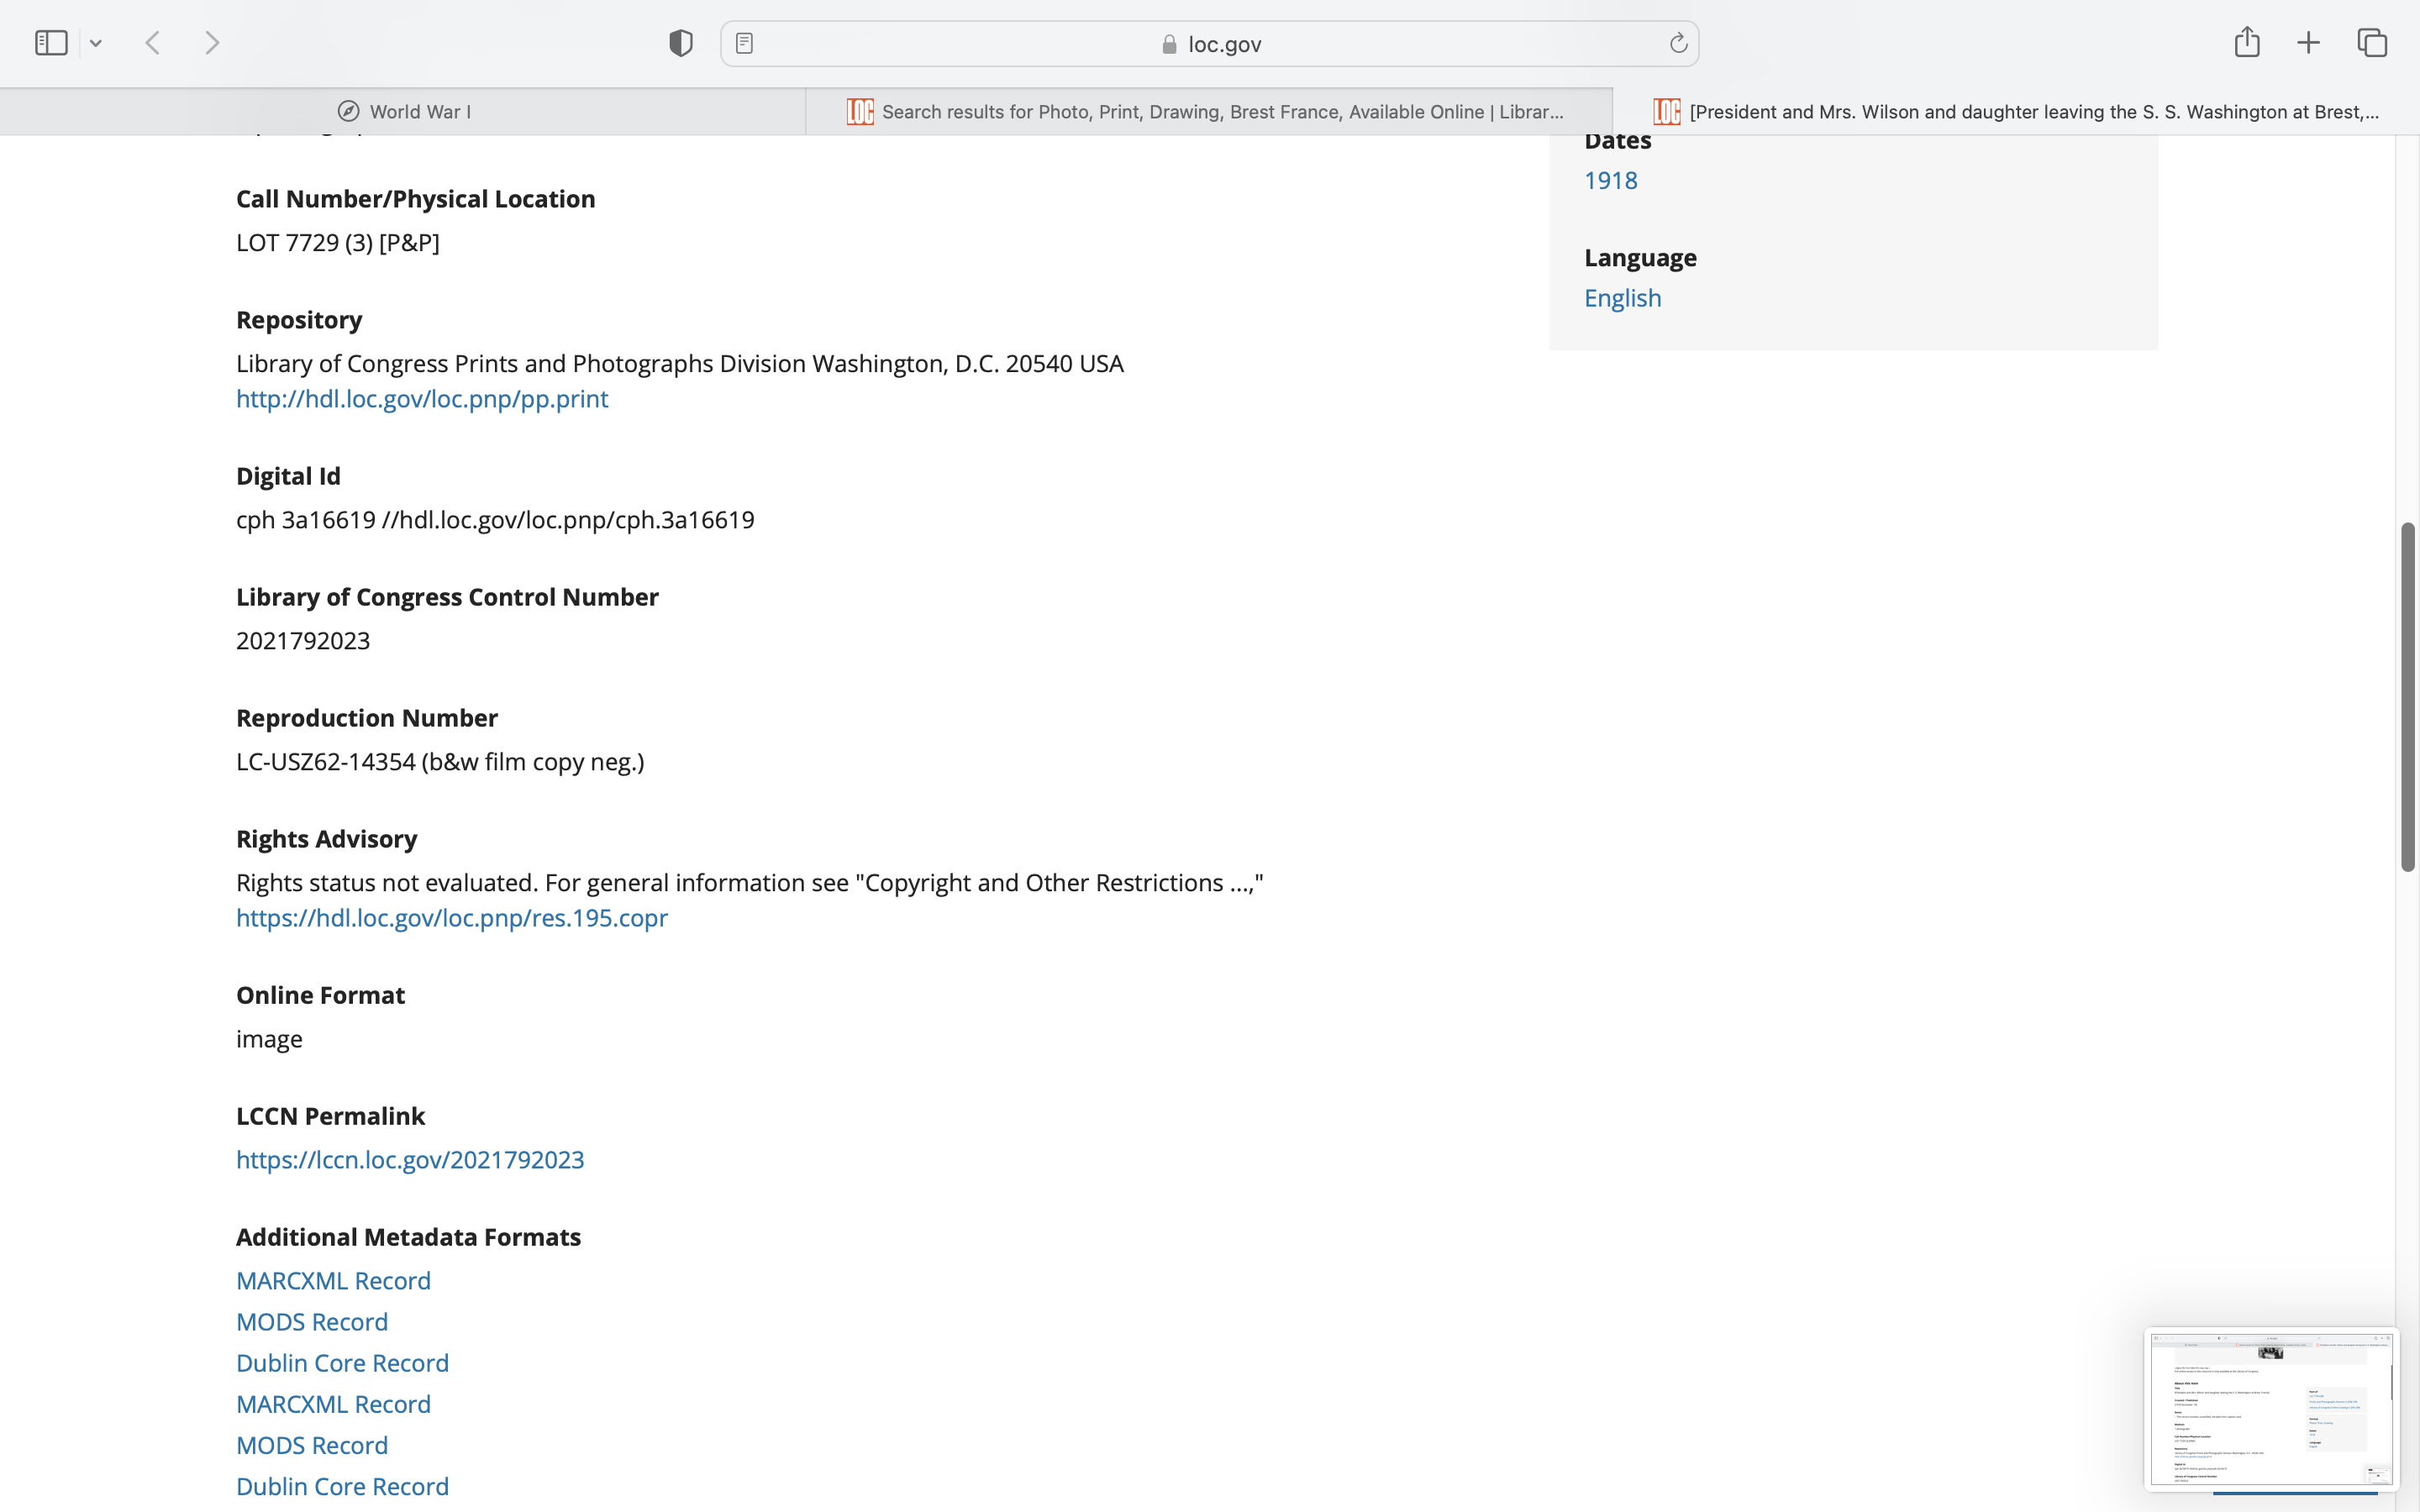Go back using the back arrow
Image resolution: width=2420 pixels, height=1512 pixels.
153,43
